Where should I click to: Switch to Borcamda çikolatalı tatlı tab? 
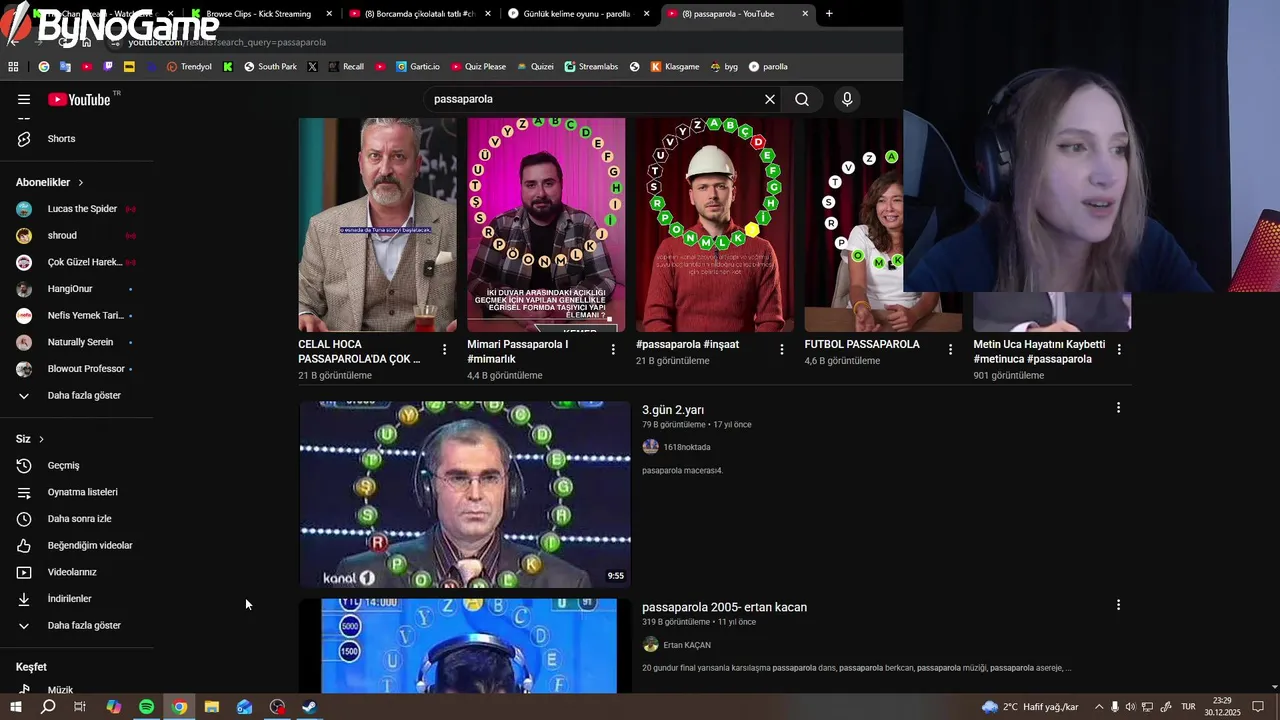[x=419, y=14]
